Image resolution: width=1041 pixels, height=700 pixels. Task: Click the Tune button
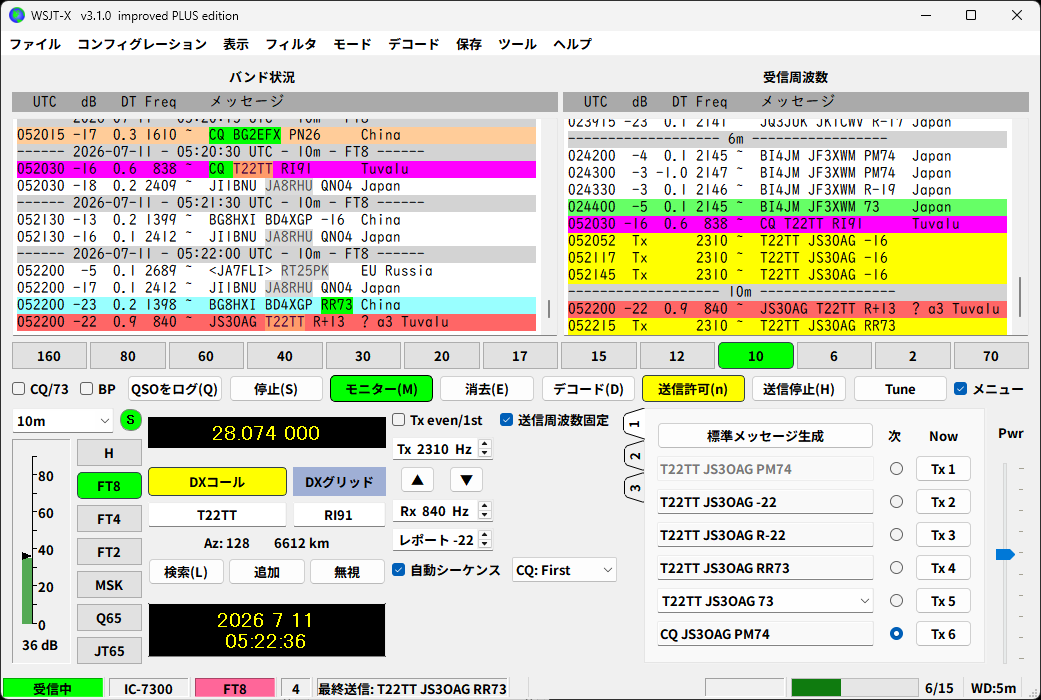(x=900, y=389)
